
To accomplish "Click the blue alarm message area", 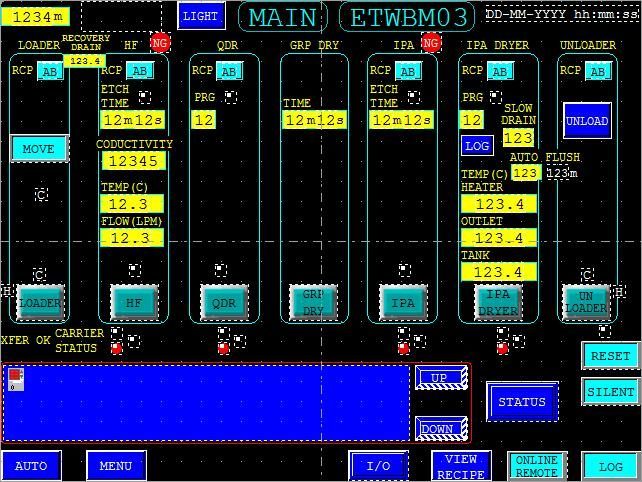I will 207,403.
